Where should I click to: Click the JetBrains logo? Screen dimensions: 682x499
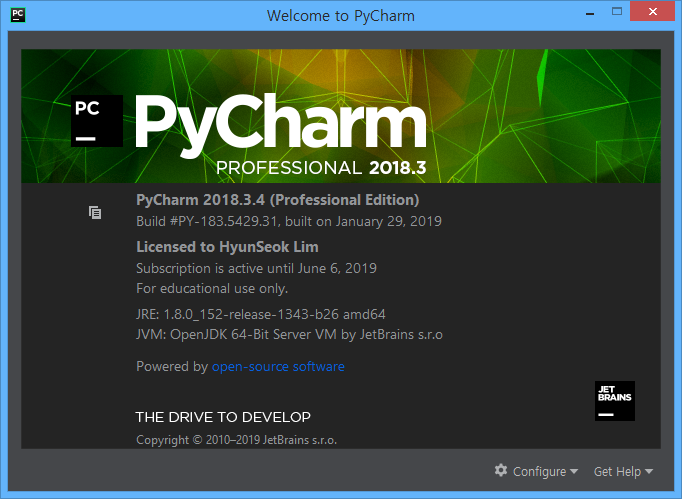[x=615, y=401]
